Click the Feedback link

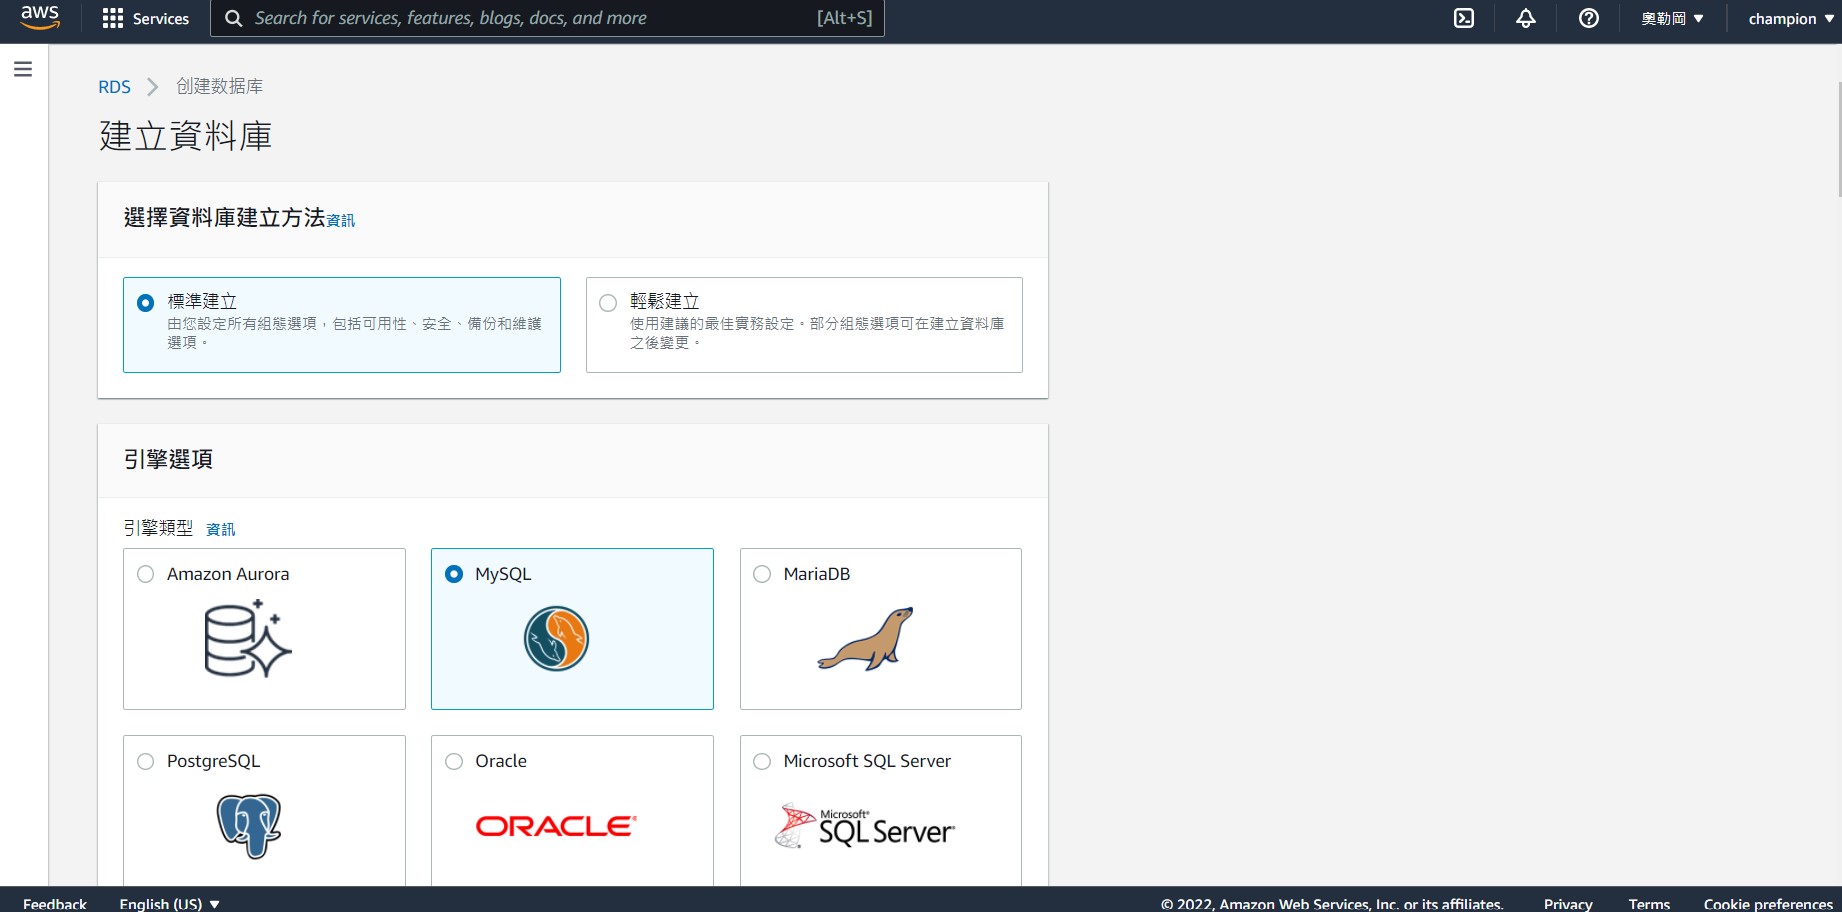tap(55, 903)
